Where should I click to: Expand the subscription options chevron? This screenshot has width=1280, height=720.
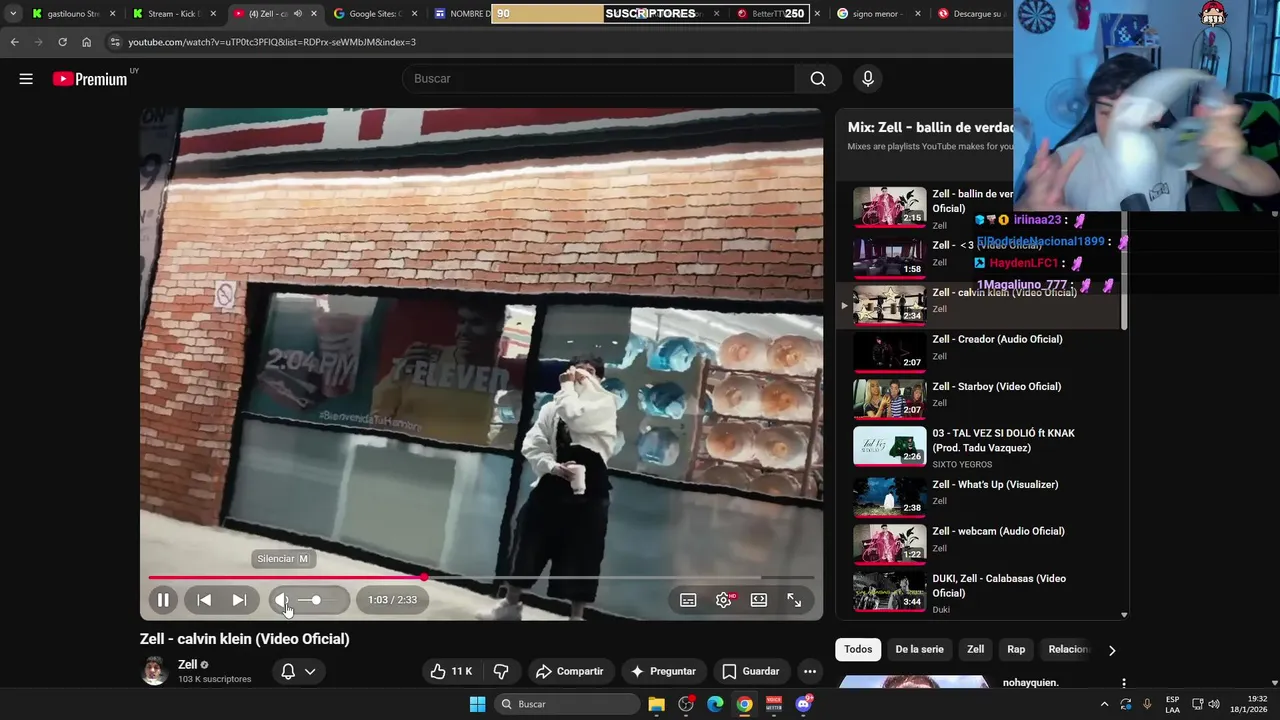point(310,671)
